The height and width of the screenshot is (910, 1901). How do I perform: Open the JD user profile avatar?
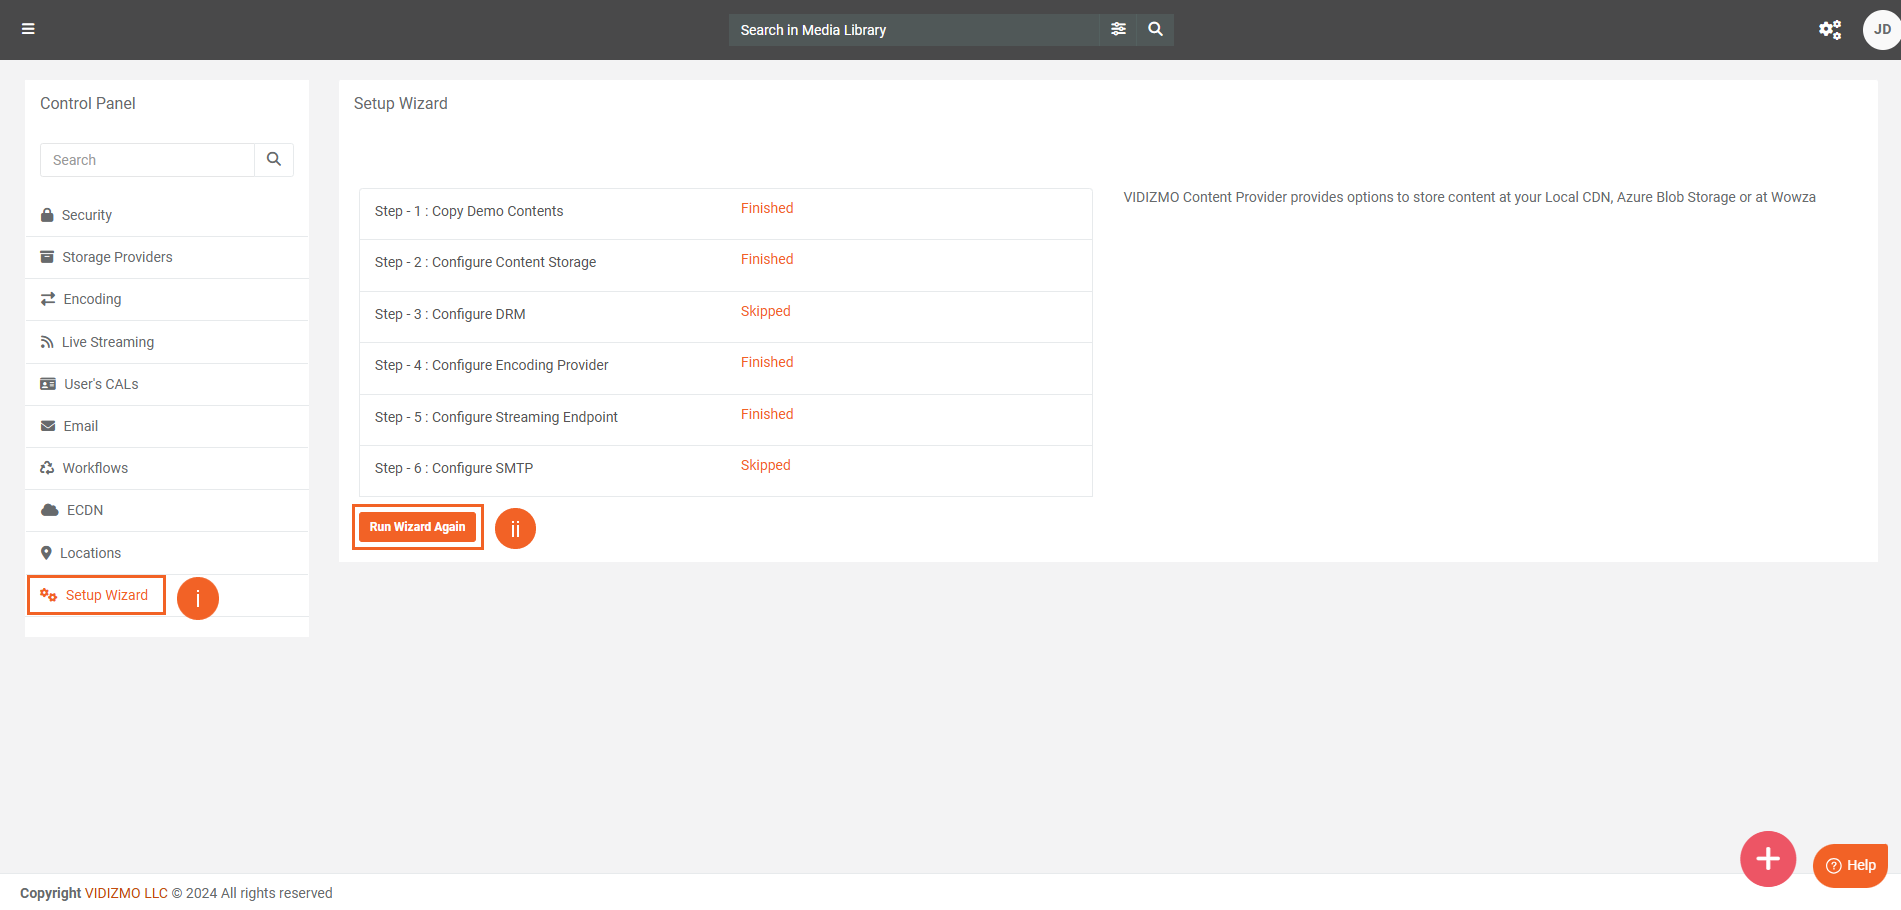pos(1881,30)
